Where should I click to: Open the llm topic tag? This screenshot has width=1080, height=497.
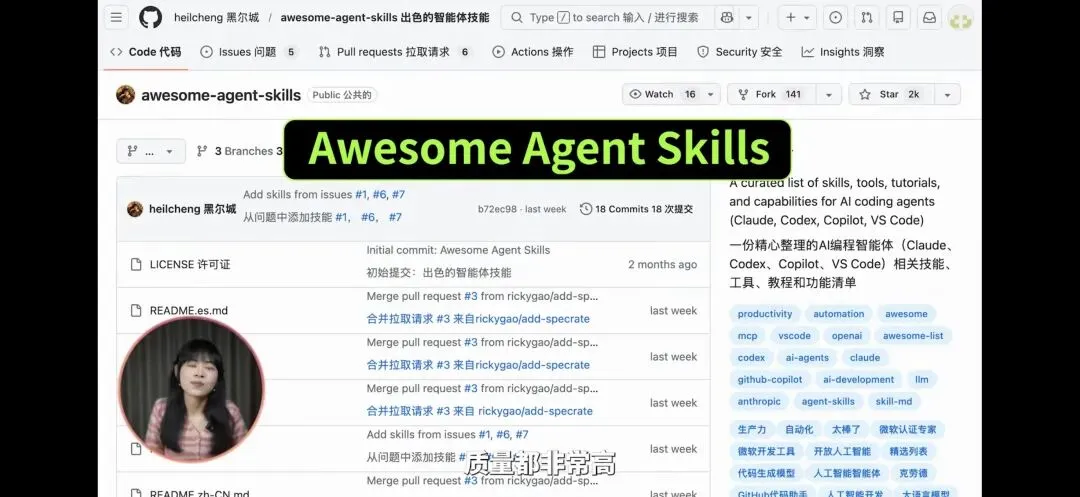tap(922, 380)
